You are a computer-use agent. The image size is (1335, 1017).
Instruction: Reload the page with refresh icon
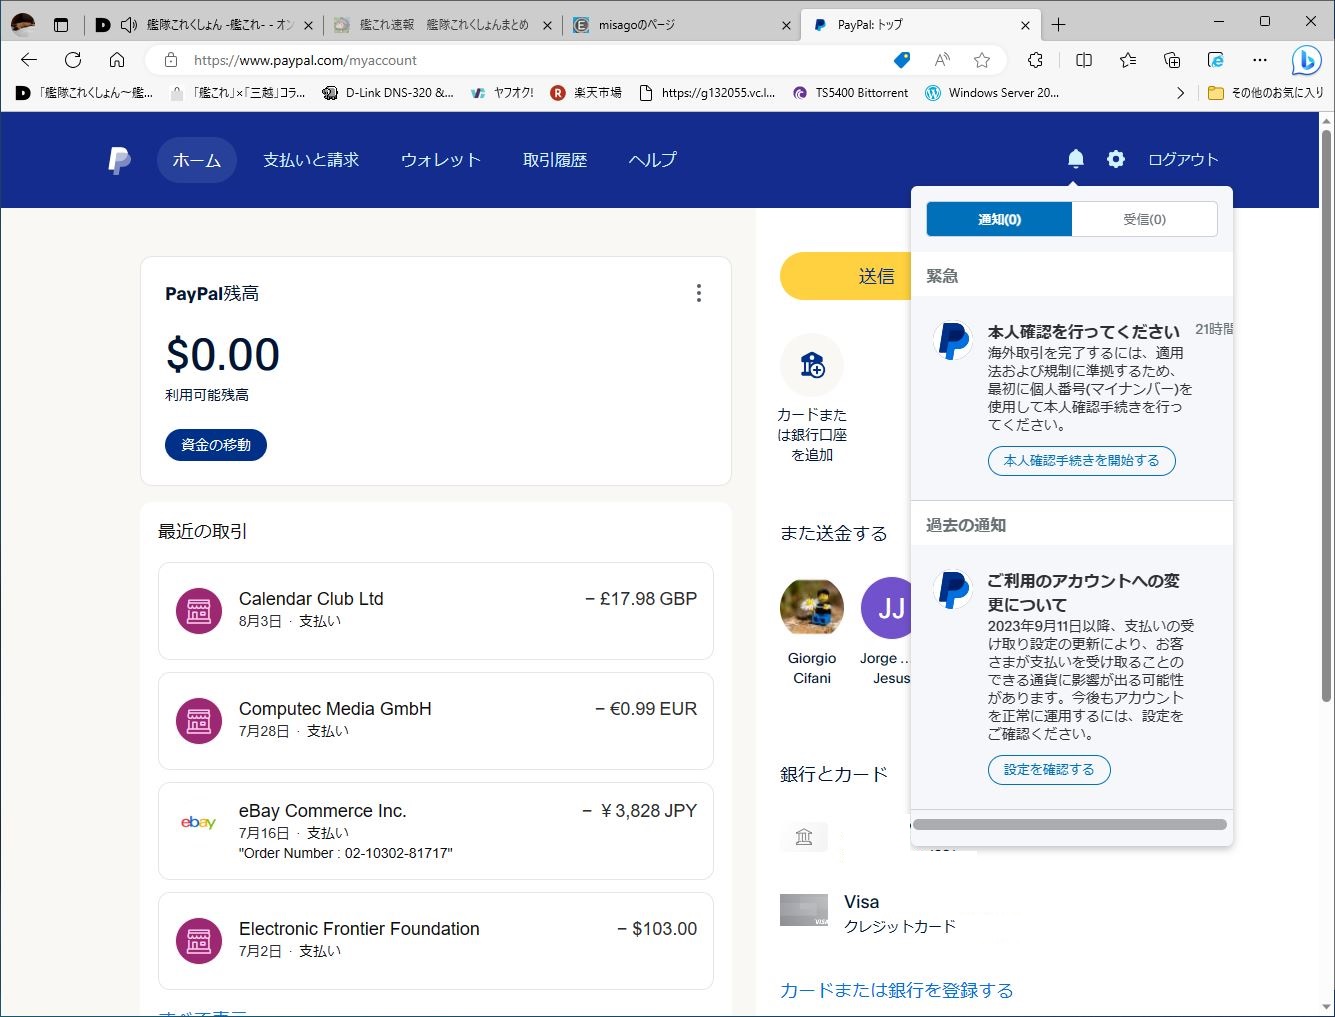pos(73,60)
